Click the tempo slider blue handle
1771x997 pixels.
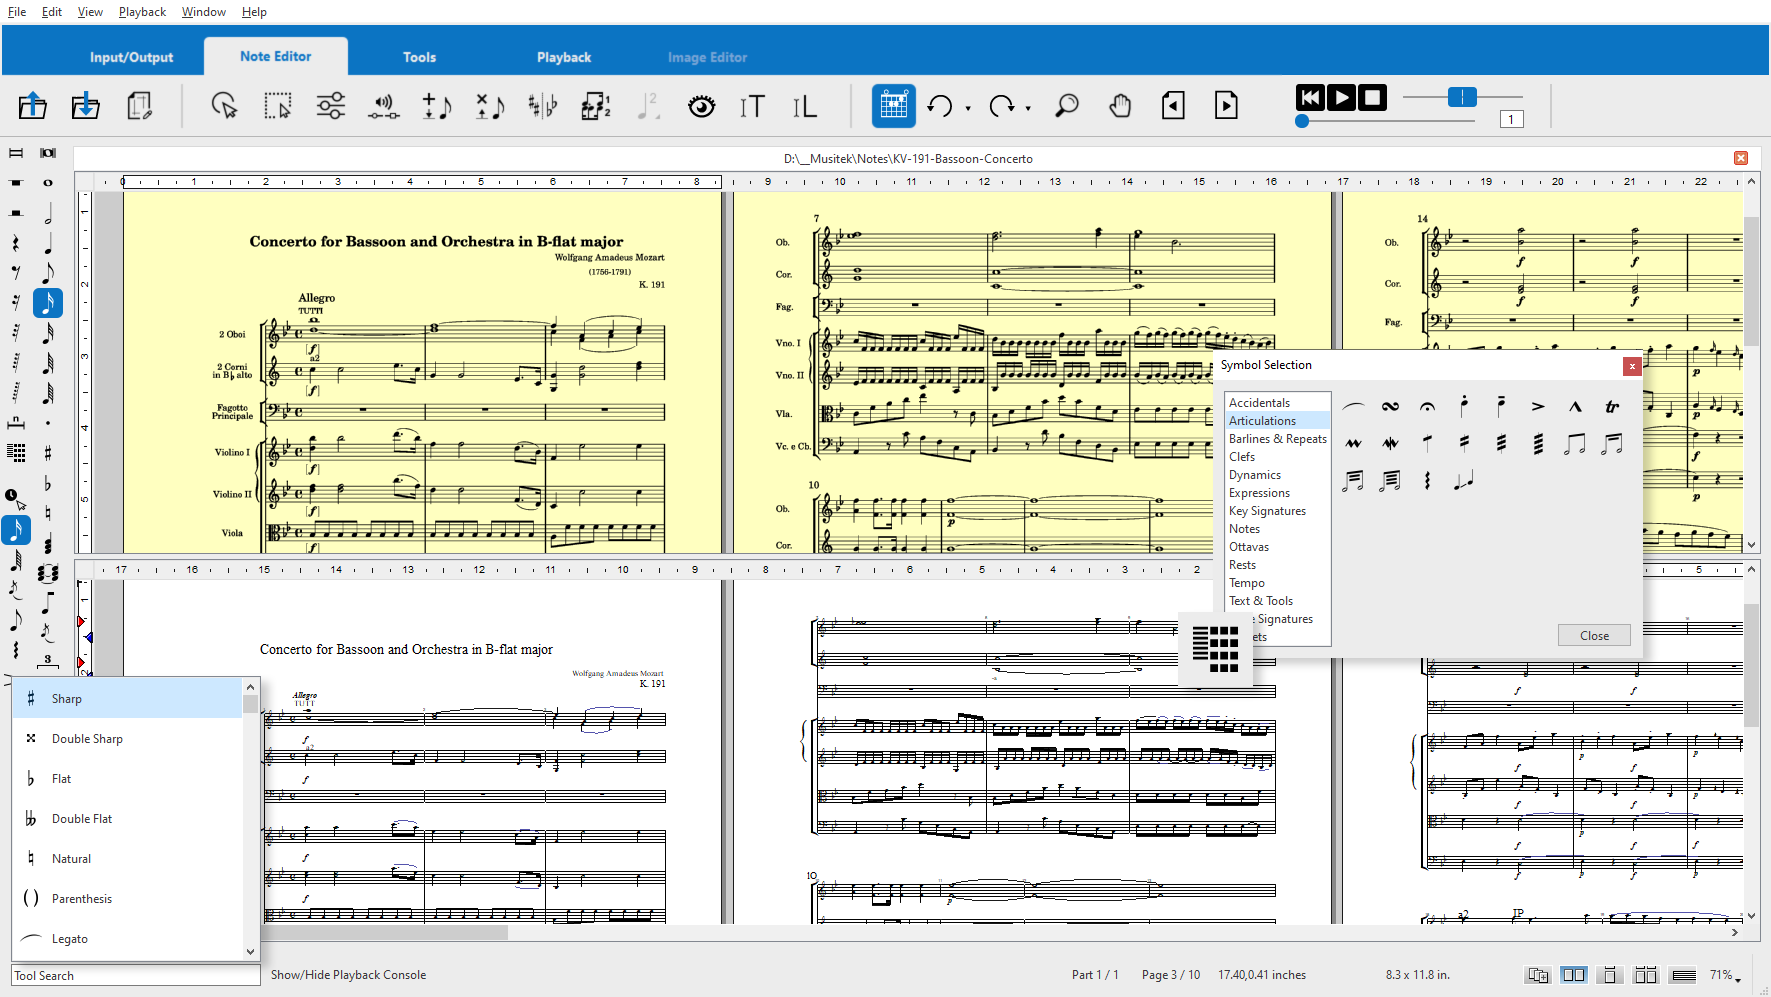(1462, 97)
